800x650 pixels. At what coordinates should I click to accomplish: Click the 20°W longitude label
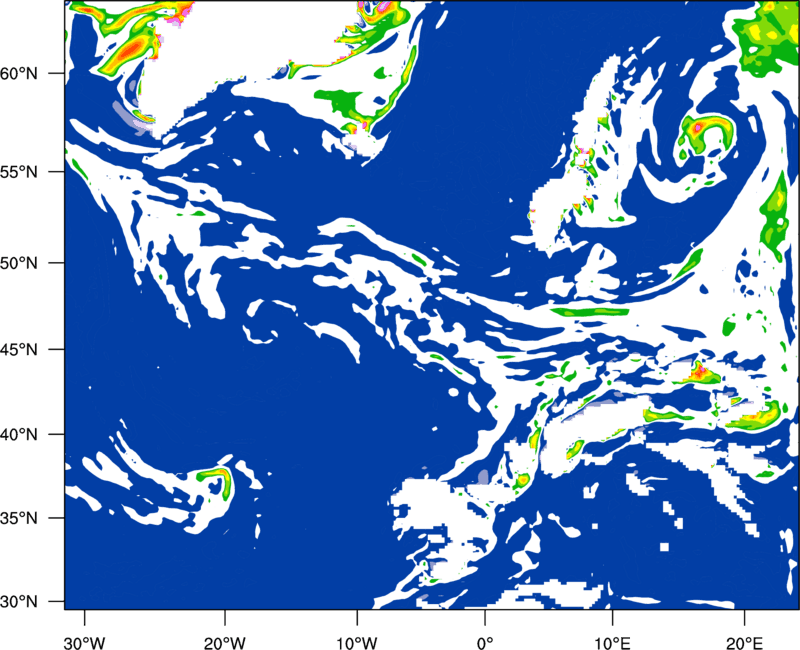pos(224,643)
